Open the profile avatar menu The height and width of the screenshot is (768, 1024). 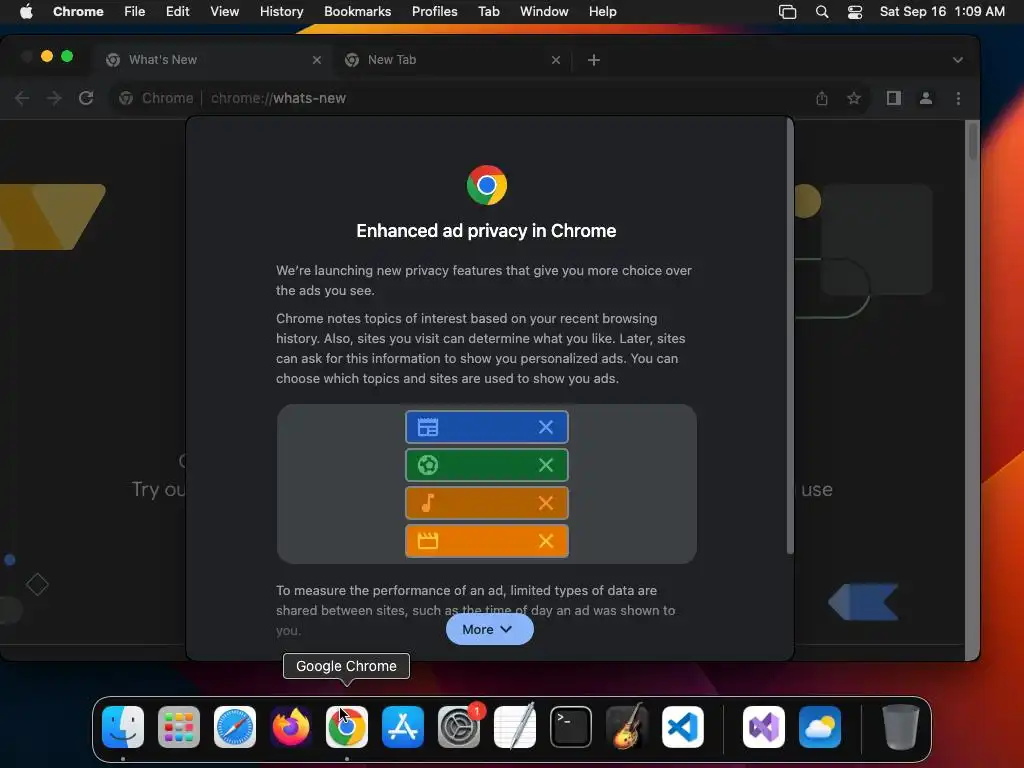tap(925, 98)
